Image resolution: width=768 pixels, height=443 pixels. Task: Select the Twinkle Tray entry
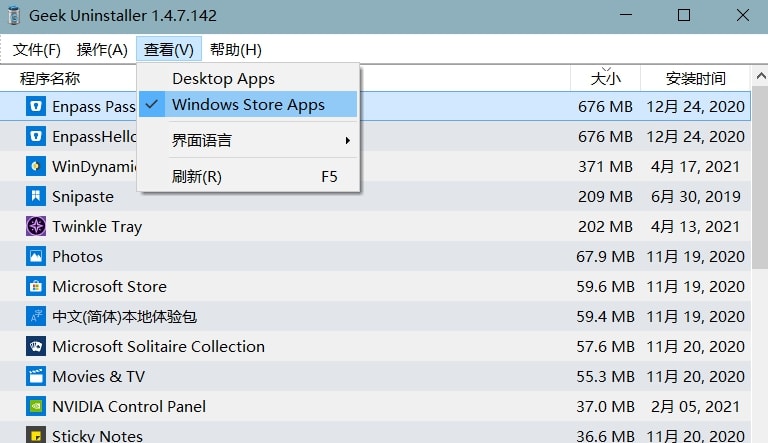97,226
